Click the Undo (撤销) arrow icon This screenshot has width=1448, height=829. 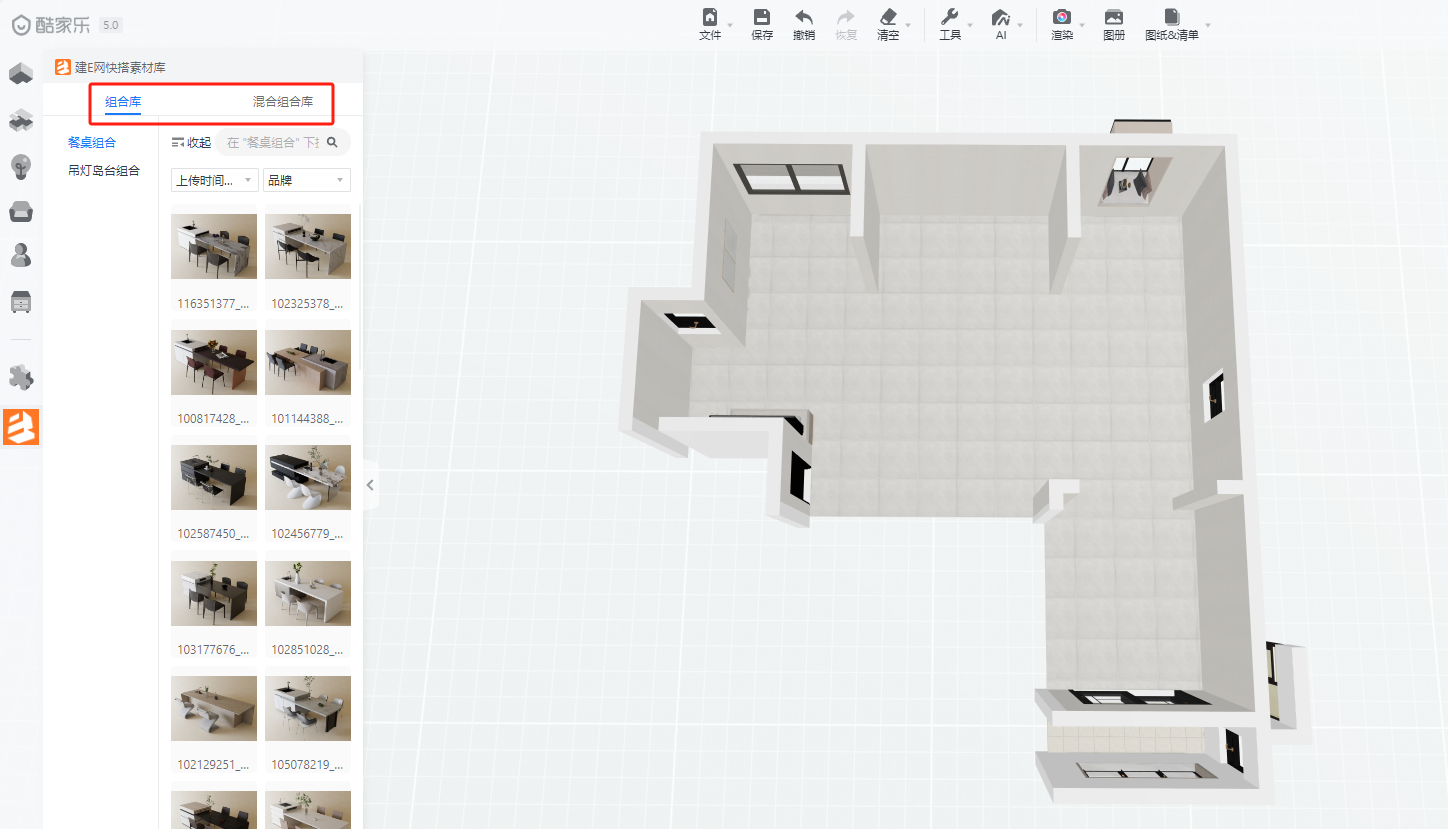803,18
